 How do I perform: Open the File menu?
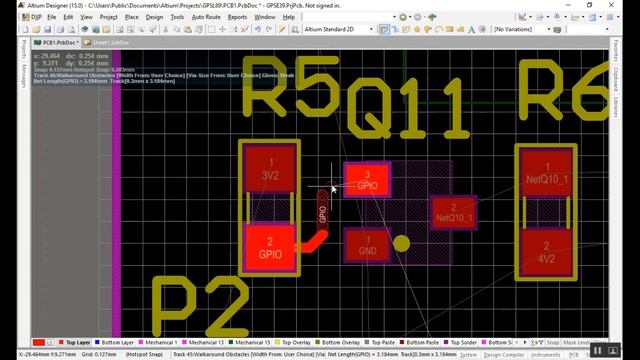click(51, 17)
